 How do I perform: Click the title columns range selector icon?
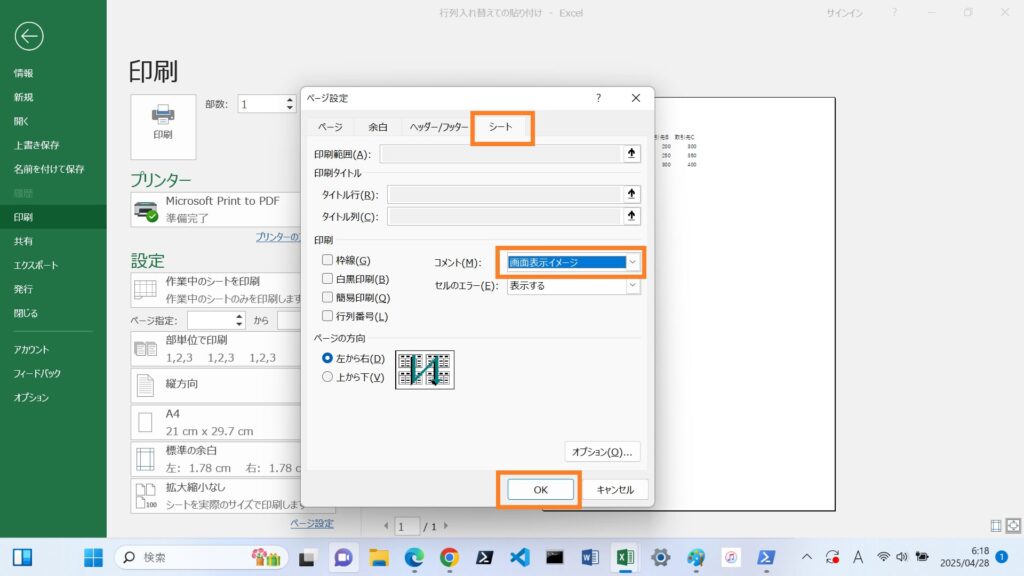(631, 216)
